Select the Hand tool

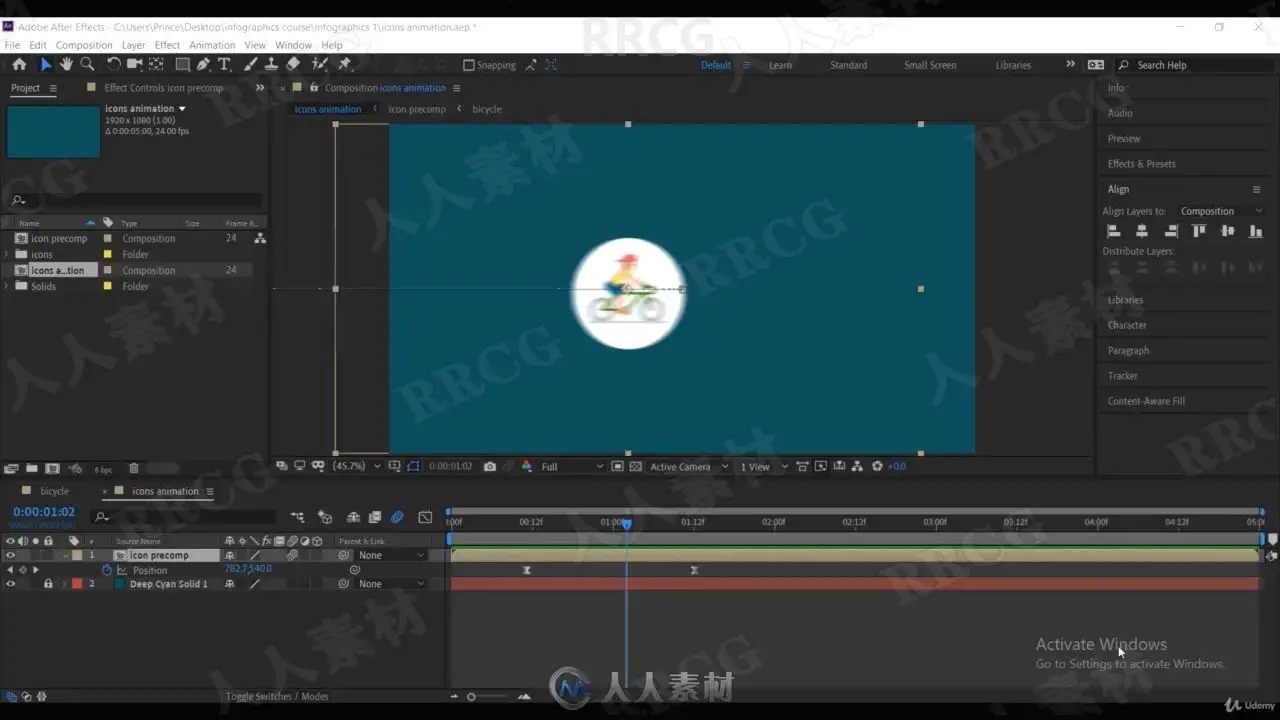pyautogui.click(x=66, y=64)
